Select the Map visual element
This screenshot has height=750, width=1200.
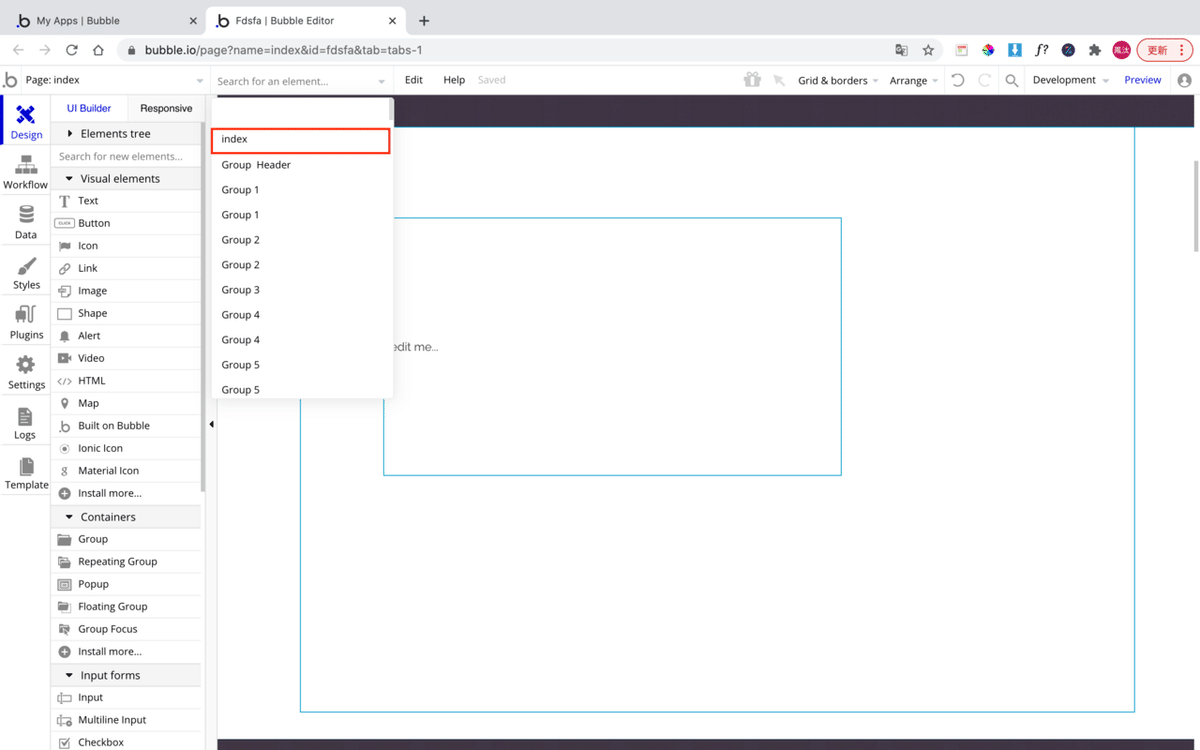pyautogui.click(x=126, y=403)
